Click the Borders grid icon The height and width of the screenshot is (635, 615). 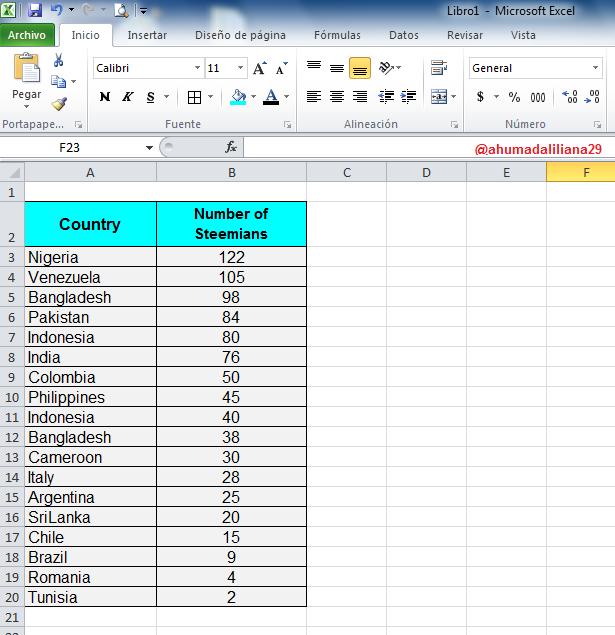(x=194, y=97)
